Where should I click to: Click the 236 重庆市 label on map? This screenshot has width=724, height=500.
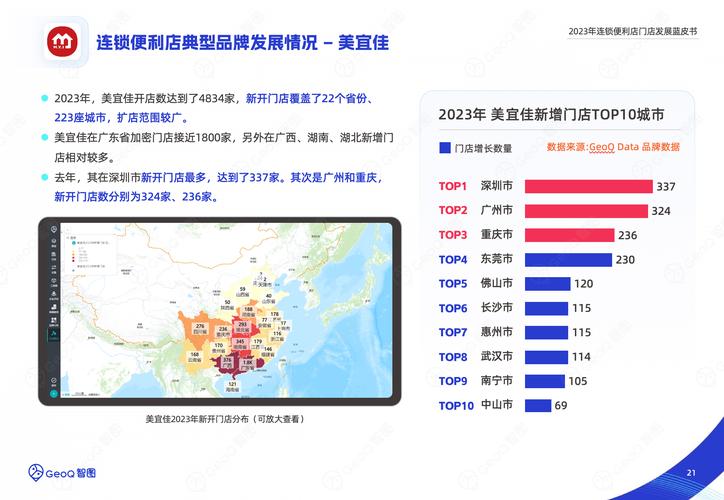(x=223, y=331)
